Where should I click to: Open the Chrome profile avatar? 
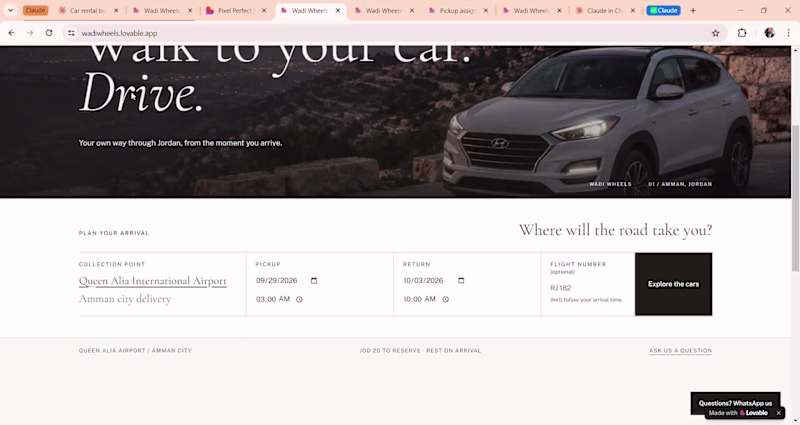click(x=769, y=33)
